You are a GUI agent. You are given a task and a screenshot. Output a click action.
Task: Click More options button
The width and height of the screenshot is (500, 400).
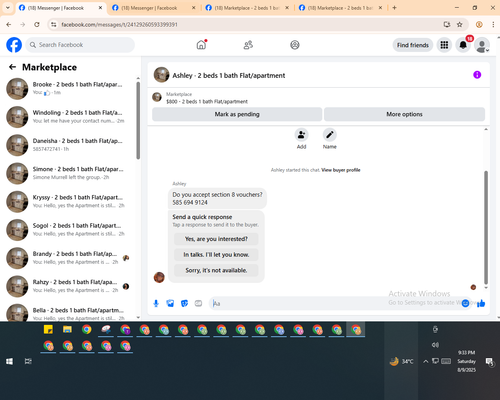coord(404,114)
